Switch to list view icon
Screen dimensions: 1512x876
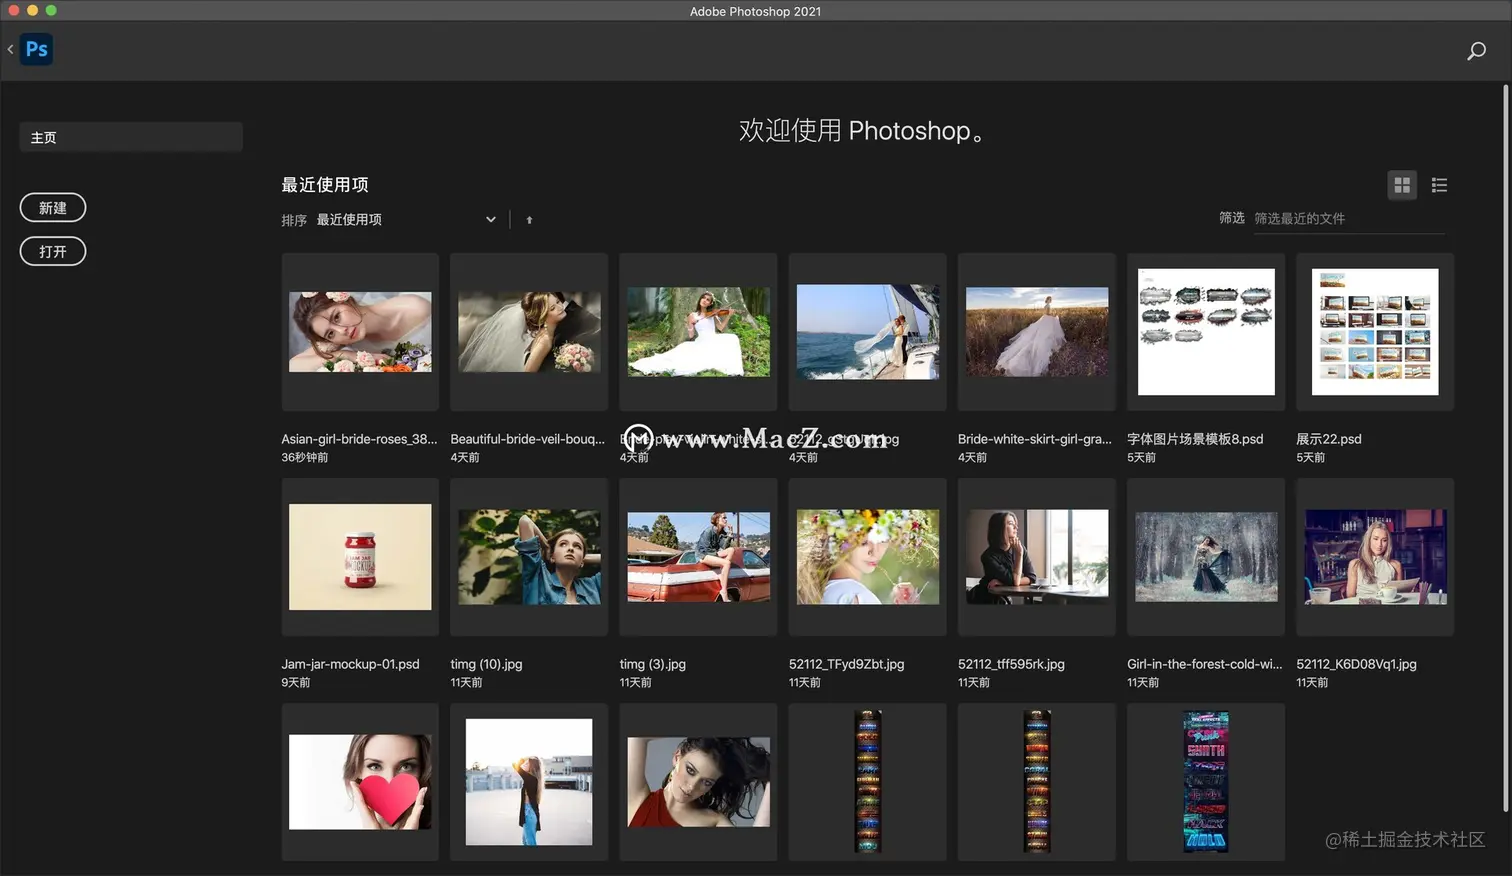(x=1439, y=185)
